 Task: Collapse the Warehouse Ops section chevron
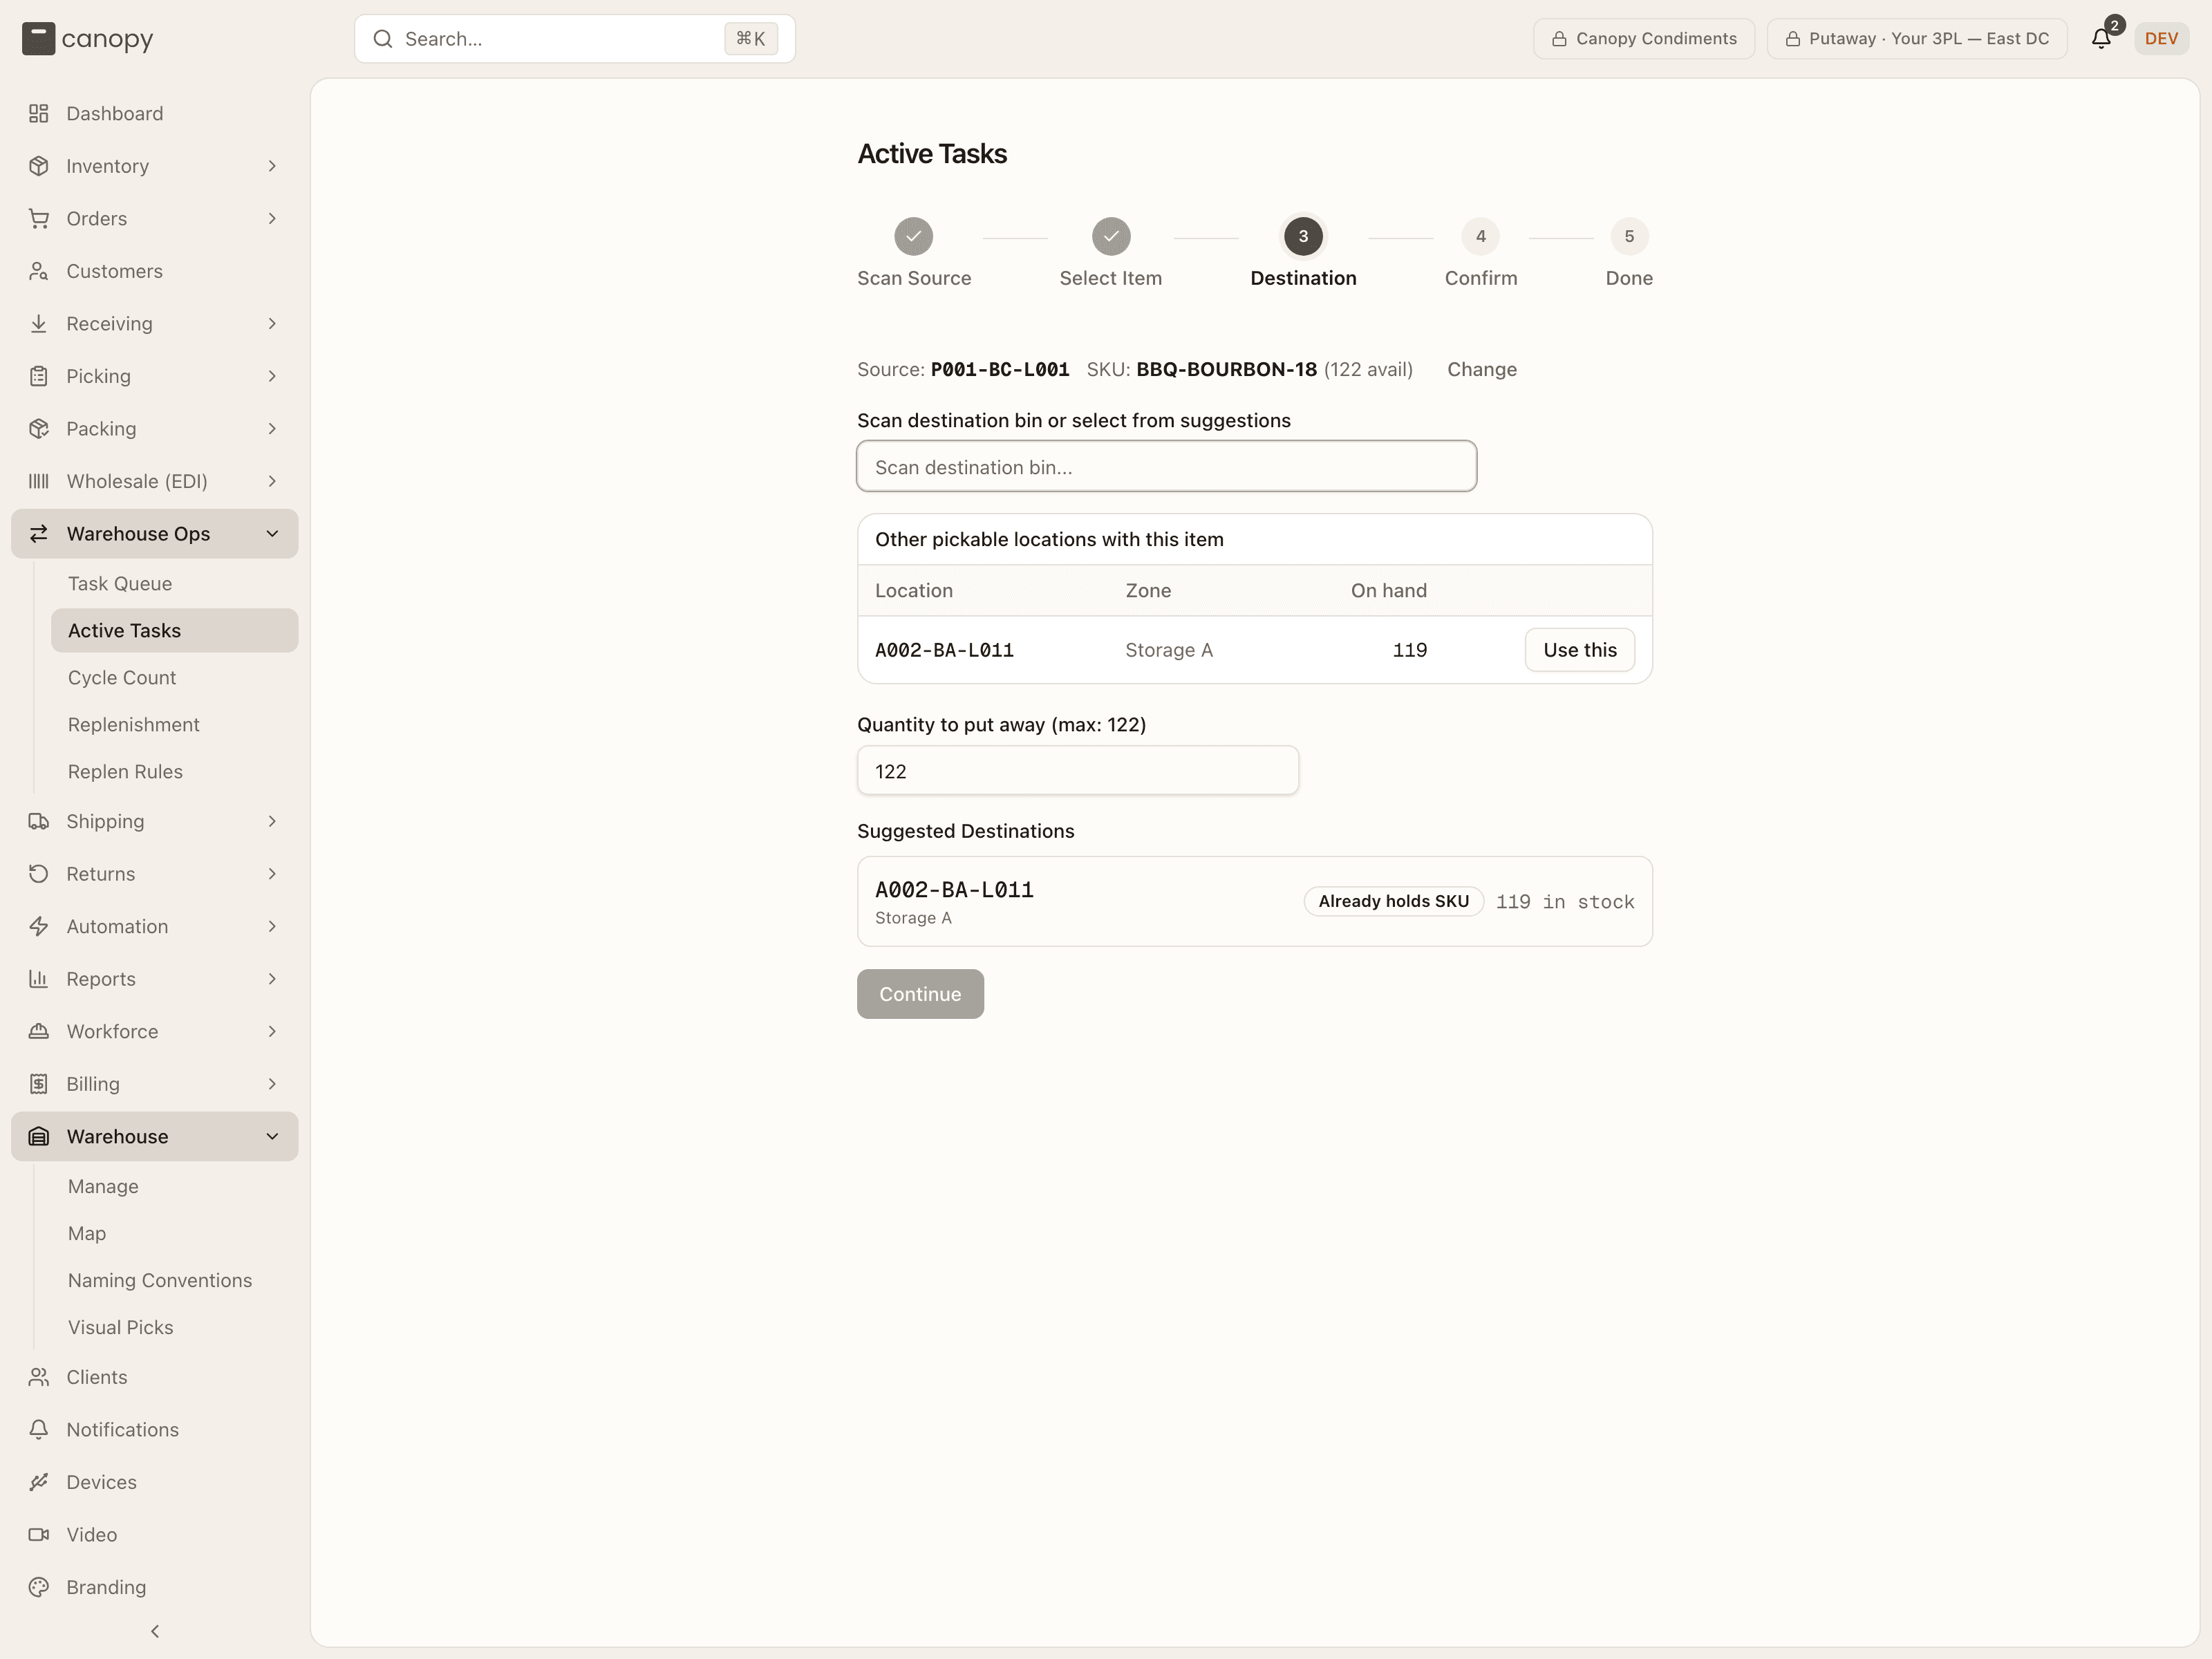[272, 534]
